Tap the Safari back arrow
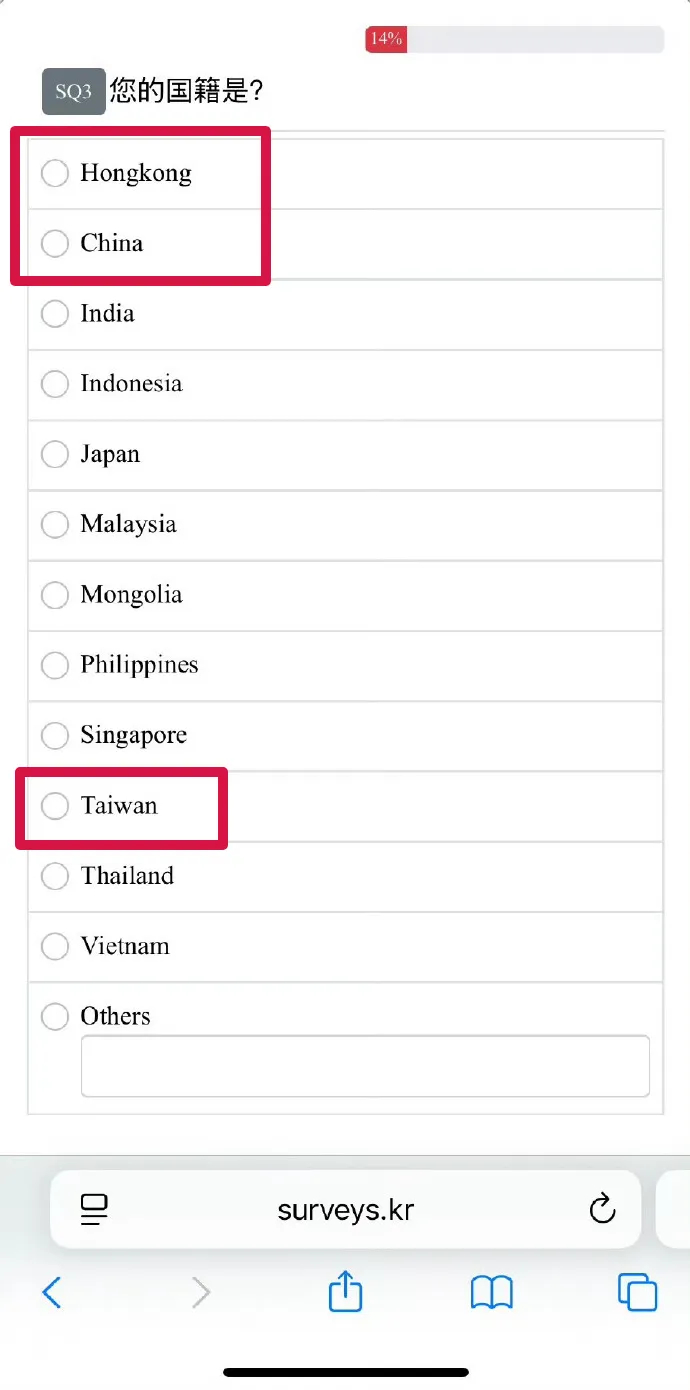Viewport: 690px width, 1390px height. tap(52, 1293)
